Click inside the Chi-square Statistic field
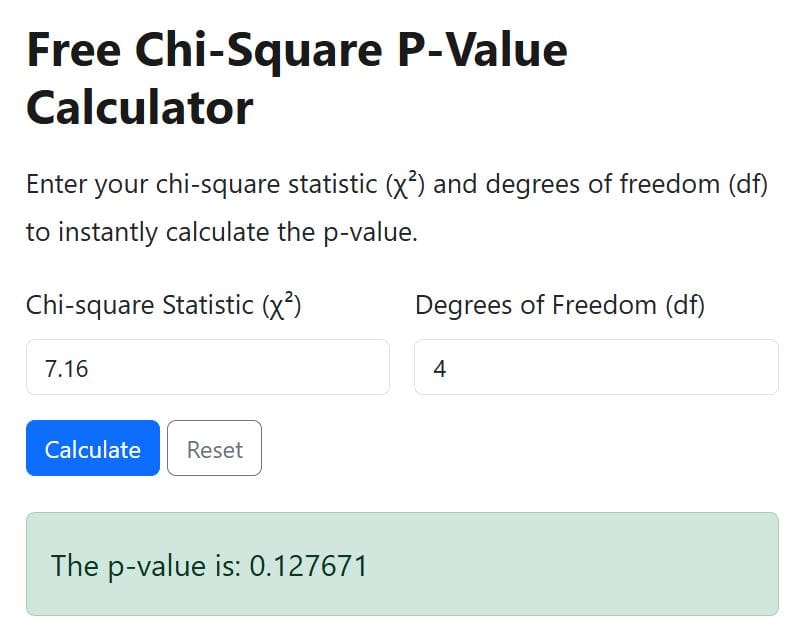 [x=207, y=368]
